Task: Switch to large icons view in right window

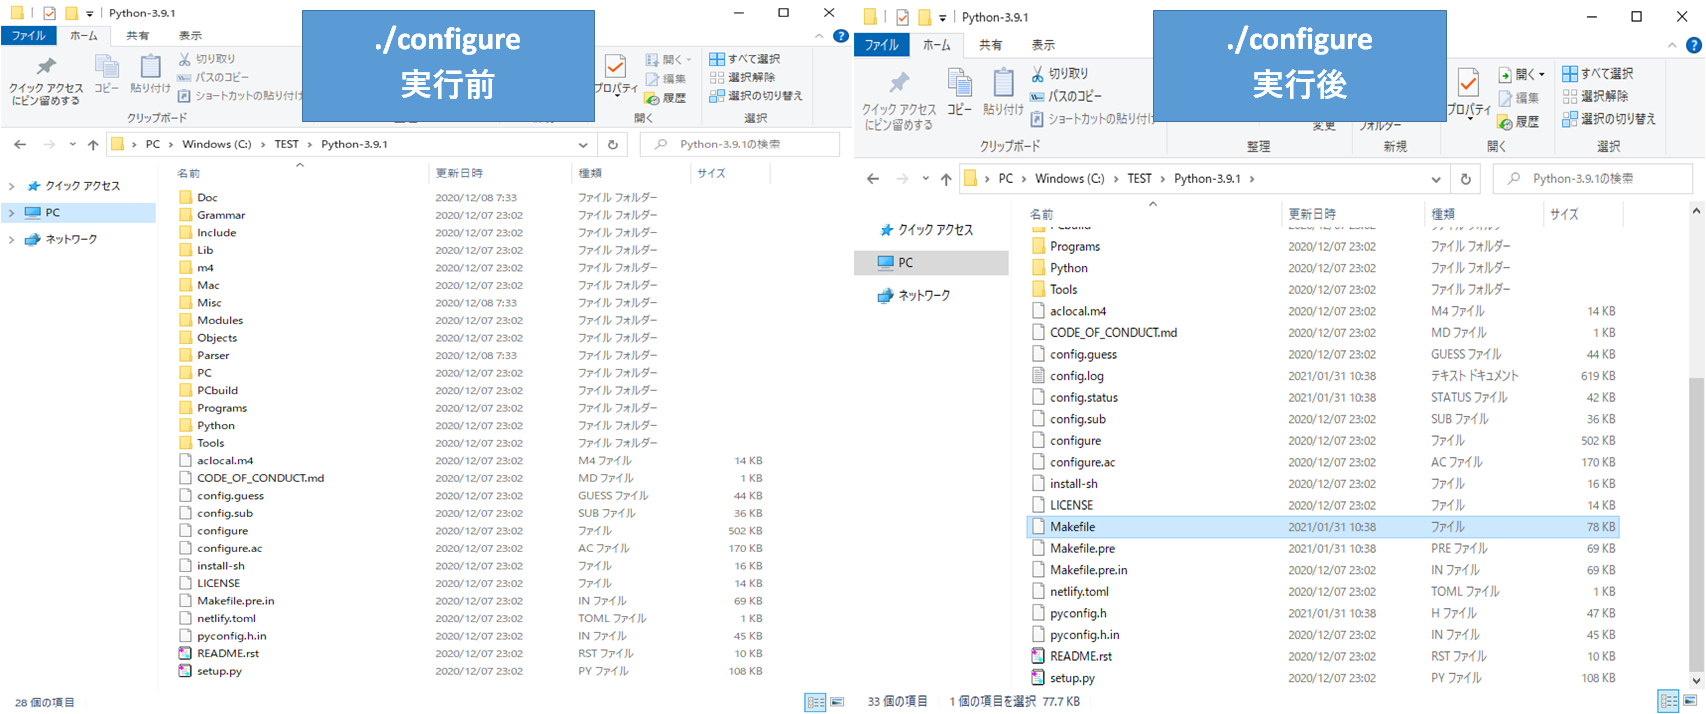Action: 1690,701
